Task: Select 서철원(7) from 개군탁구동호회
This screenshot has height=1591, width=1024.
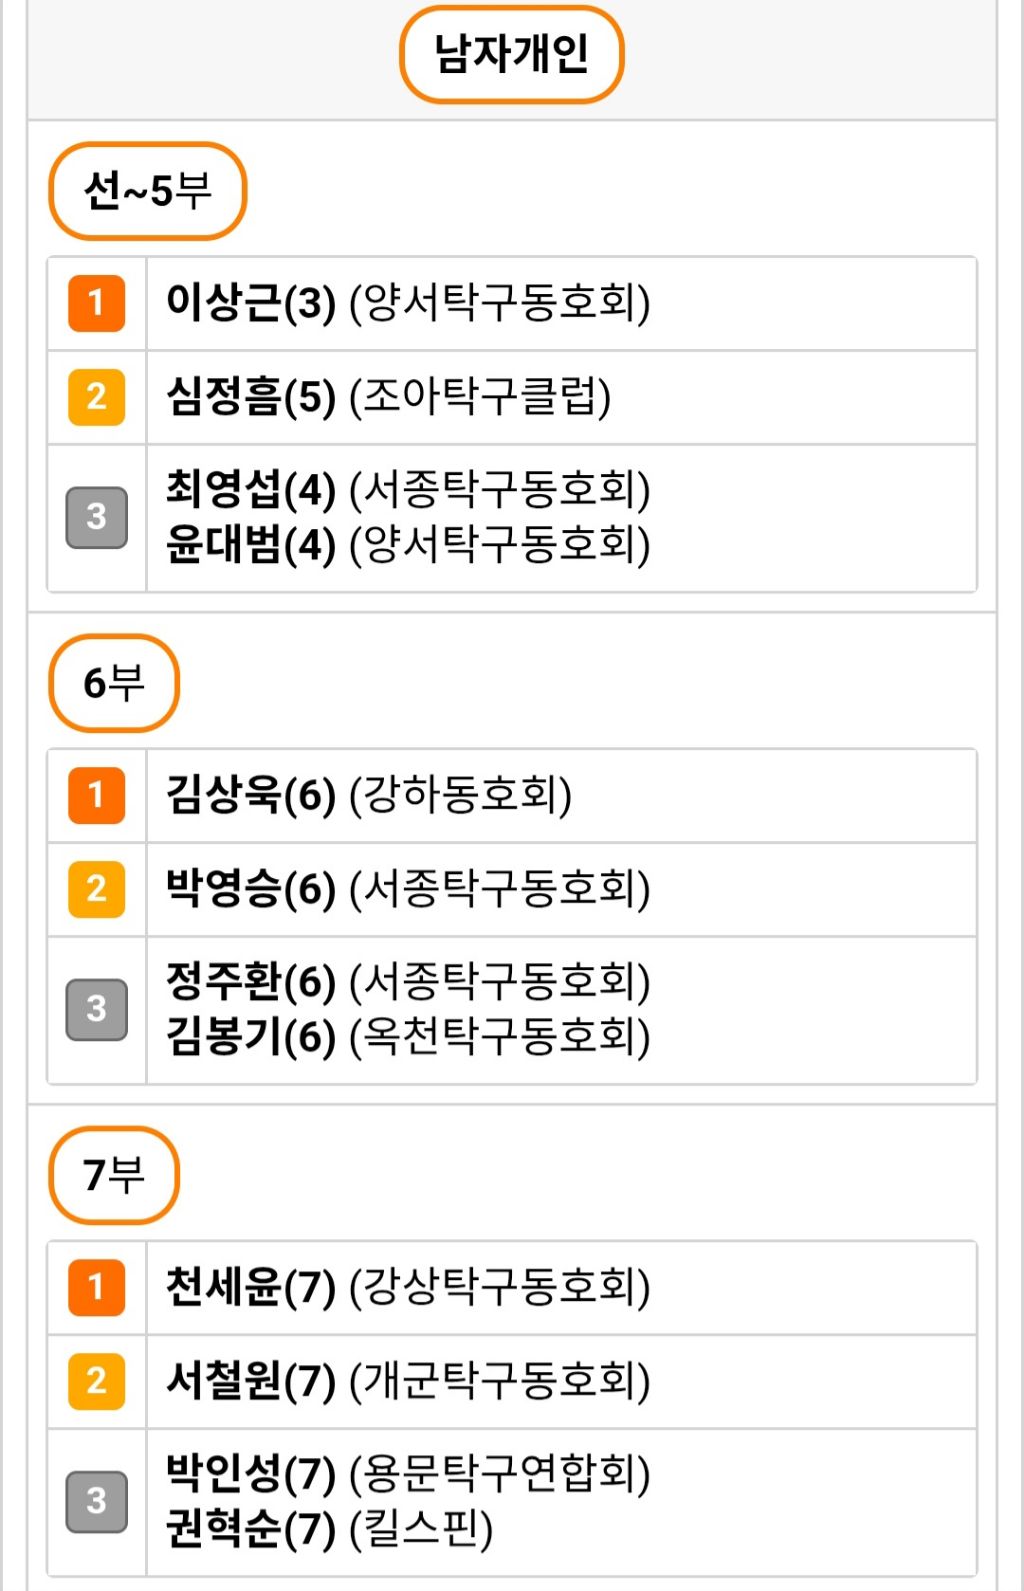Action: point(408,1381)
